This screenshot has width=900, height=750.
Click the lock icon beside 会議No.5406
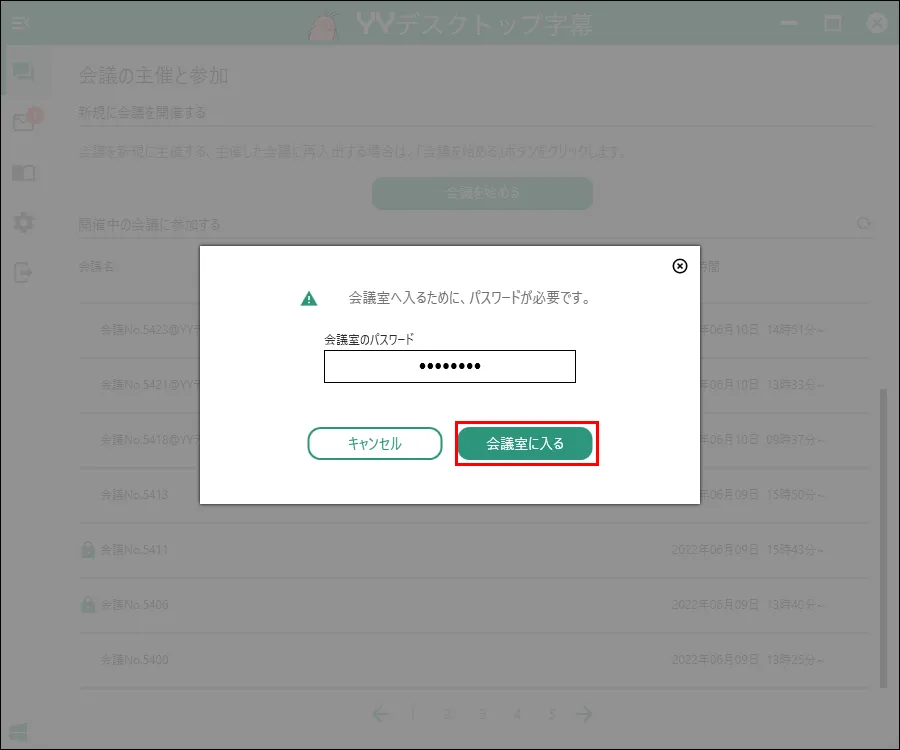[86, 604]
